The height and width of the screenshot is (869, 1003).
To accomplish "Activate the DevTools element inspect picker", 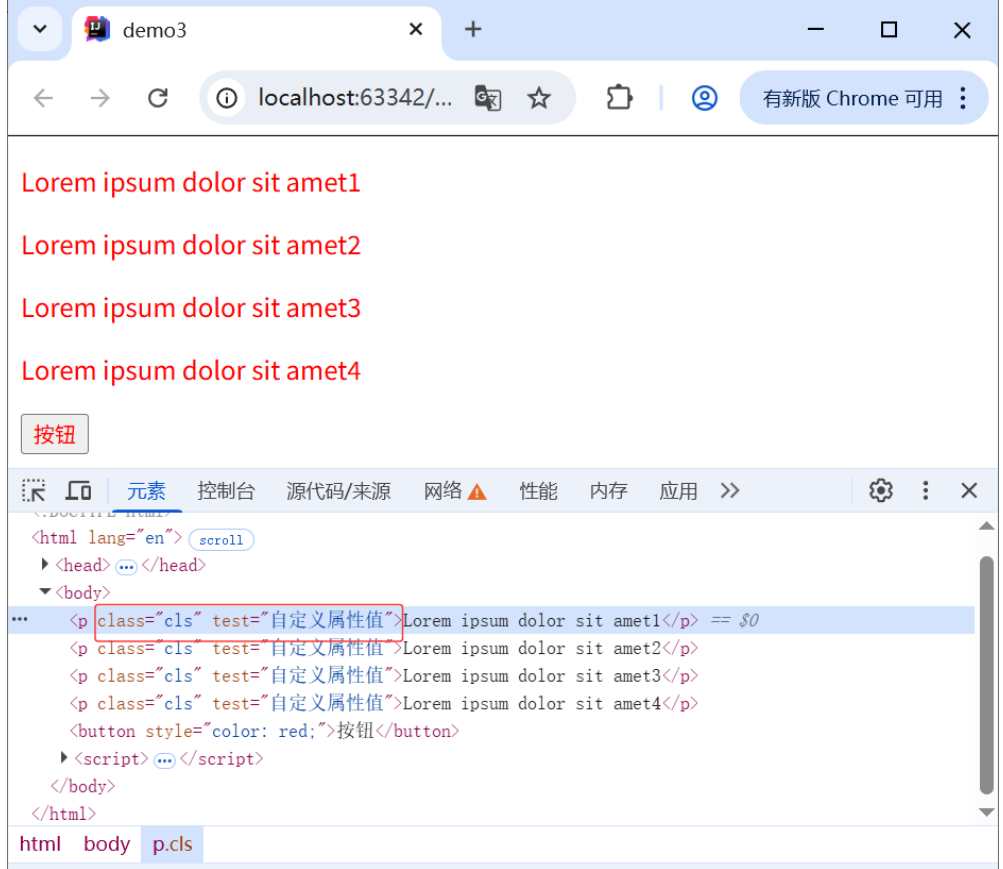I will 33,491.
